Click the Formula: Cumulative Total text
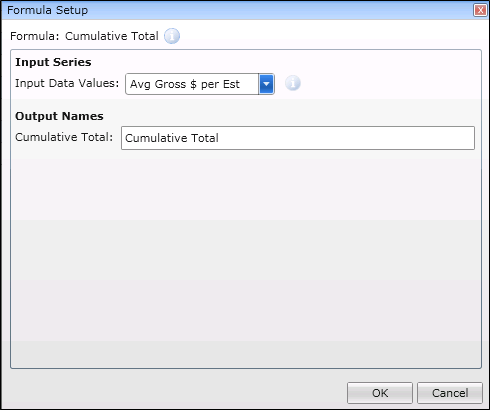This screenshot has width=490, height=410. pyautogui.click(x=84, y=36)
